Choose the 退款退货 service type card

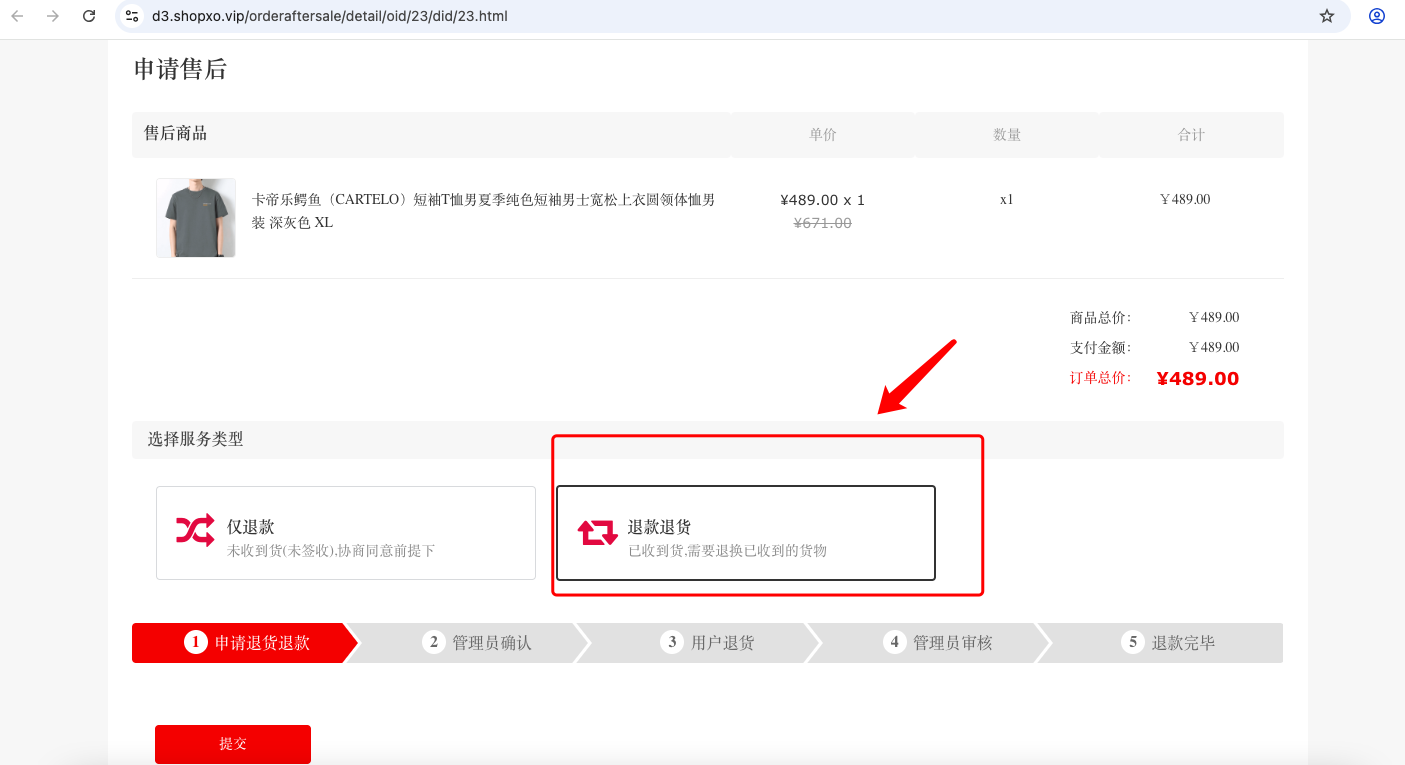click(x=746, y=533)
